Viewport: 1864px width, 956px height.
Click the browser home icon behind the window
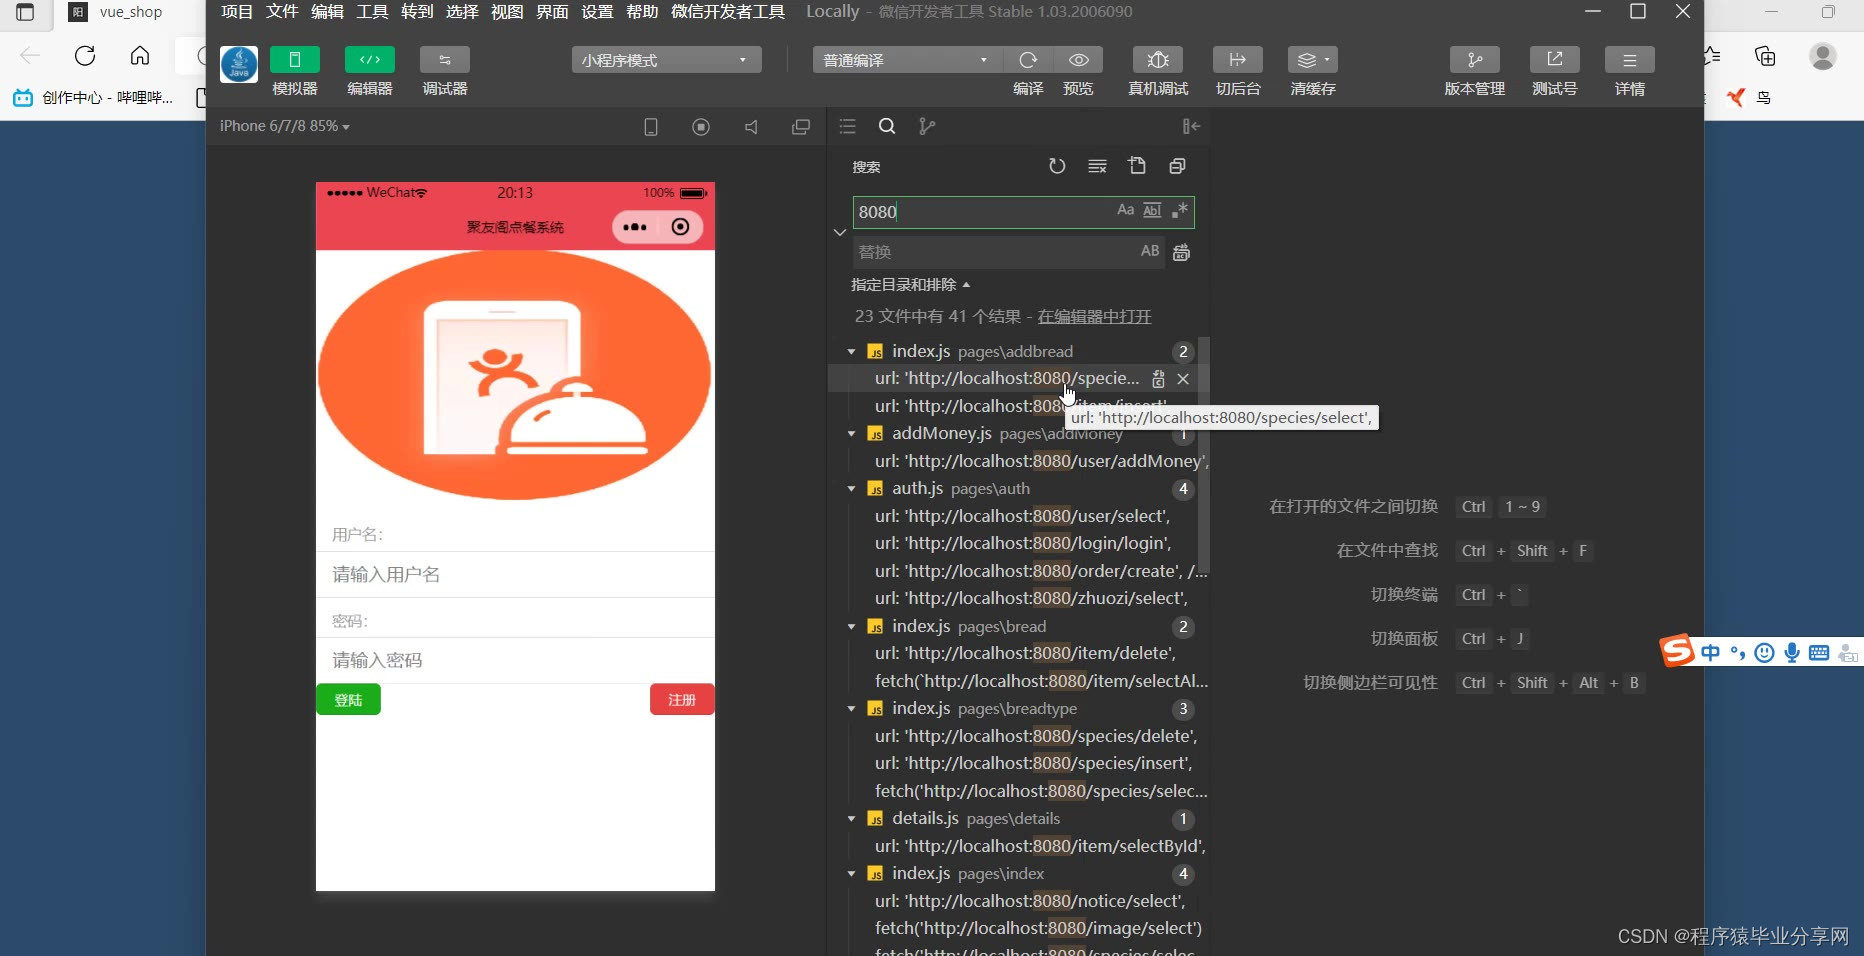point(140,55)
